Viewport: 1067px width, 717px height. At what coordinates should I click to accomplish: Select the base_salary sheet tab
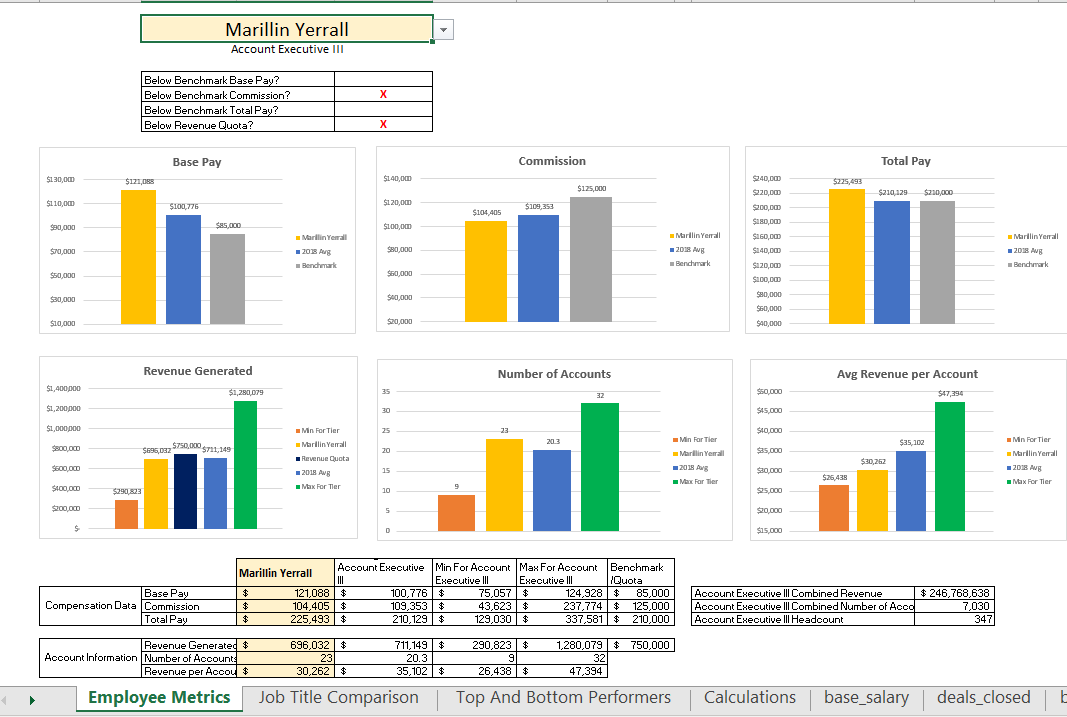[x=866, y=698]
